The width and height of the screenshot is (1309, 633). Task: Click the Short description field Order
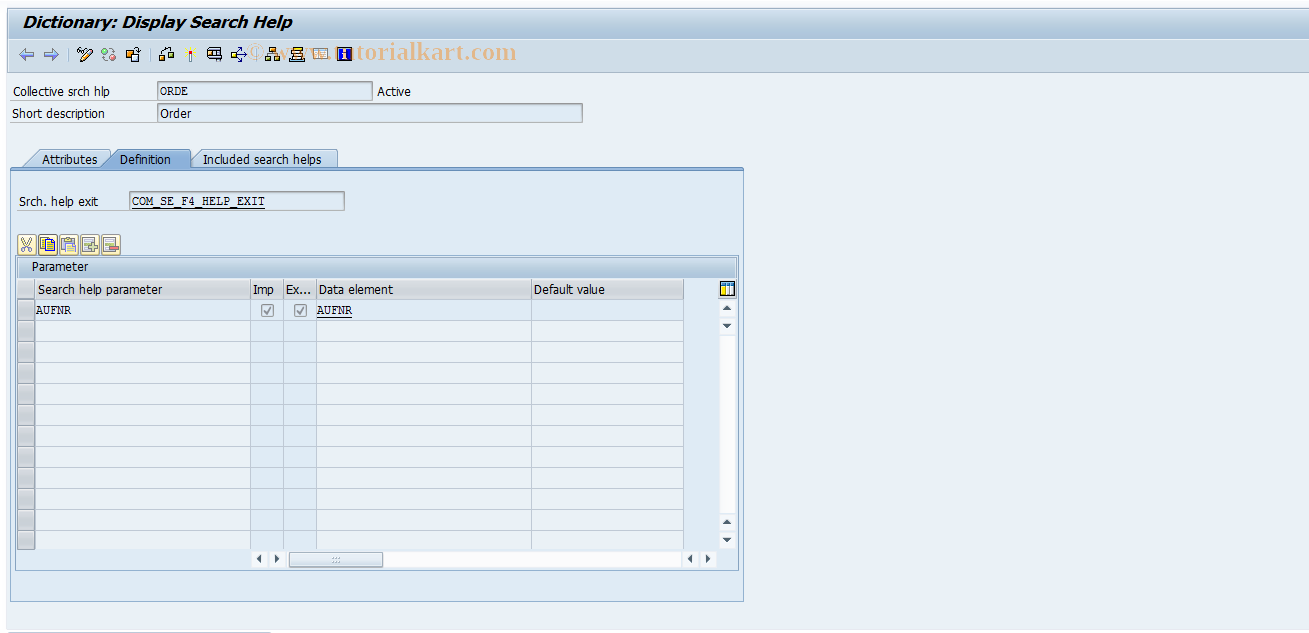369,113
